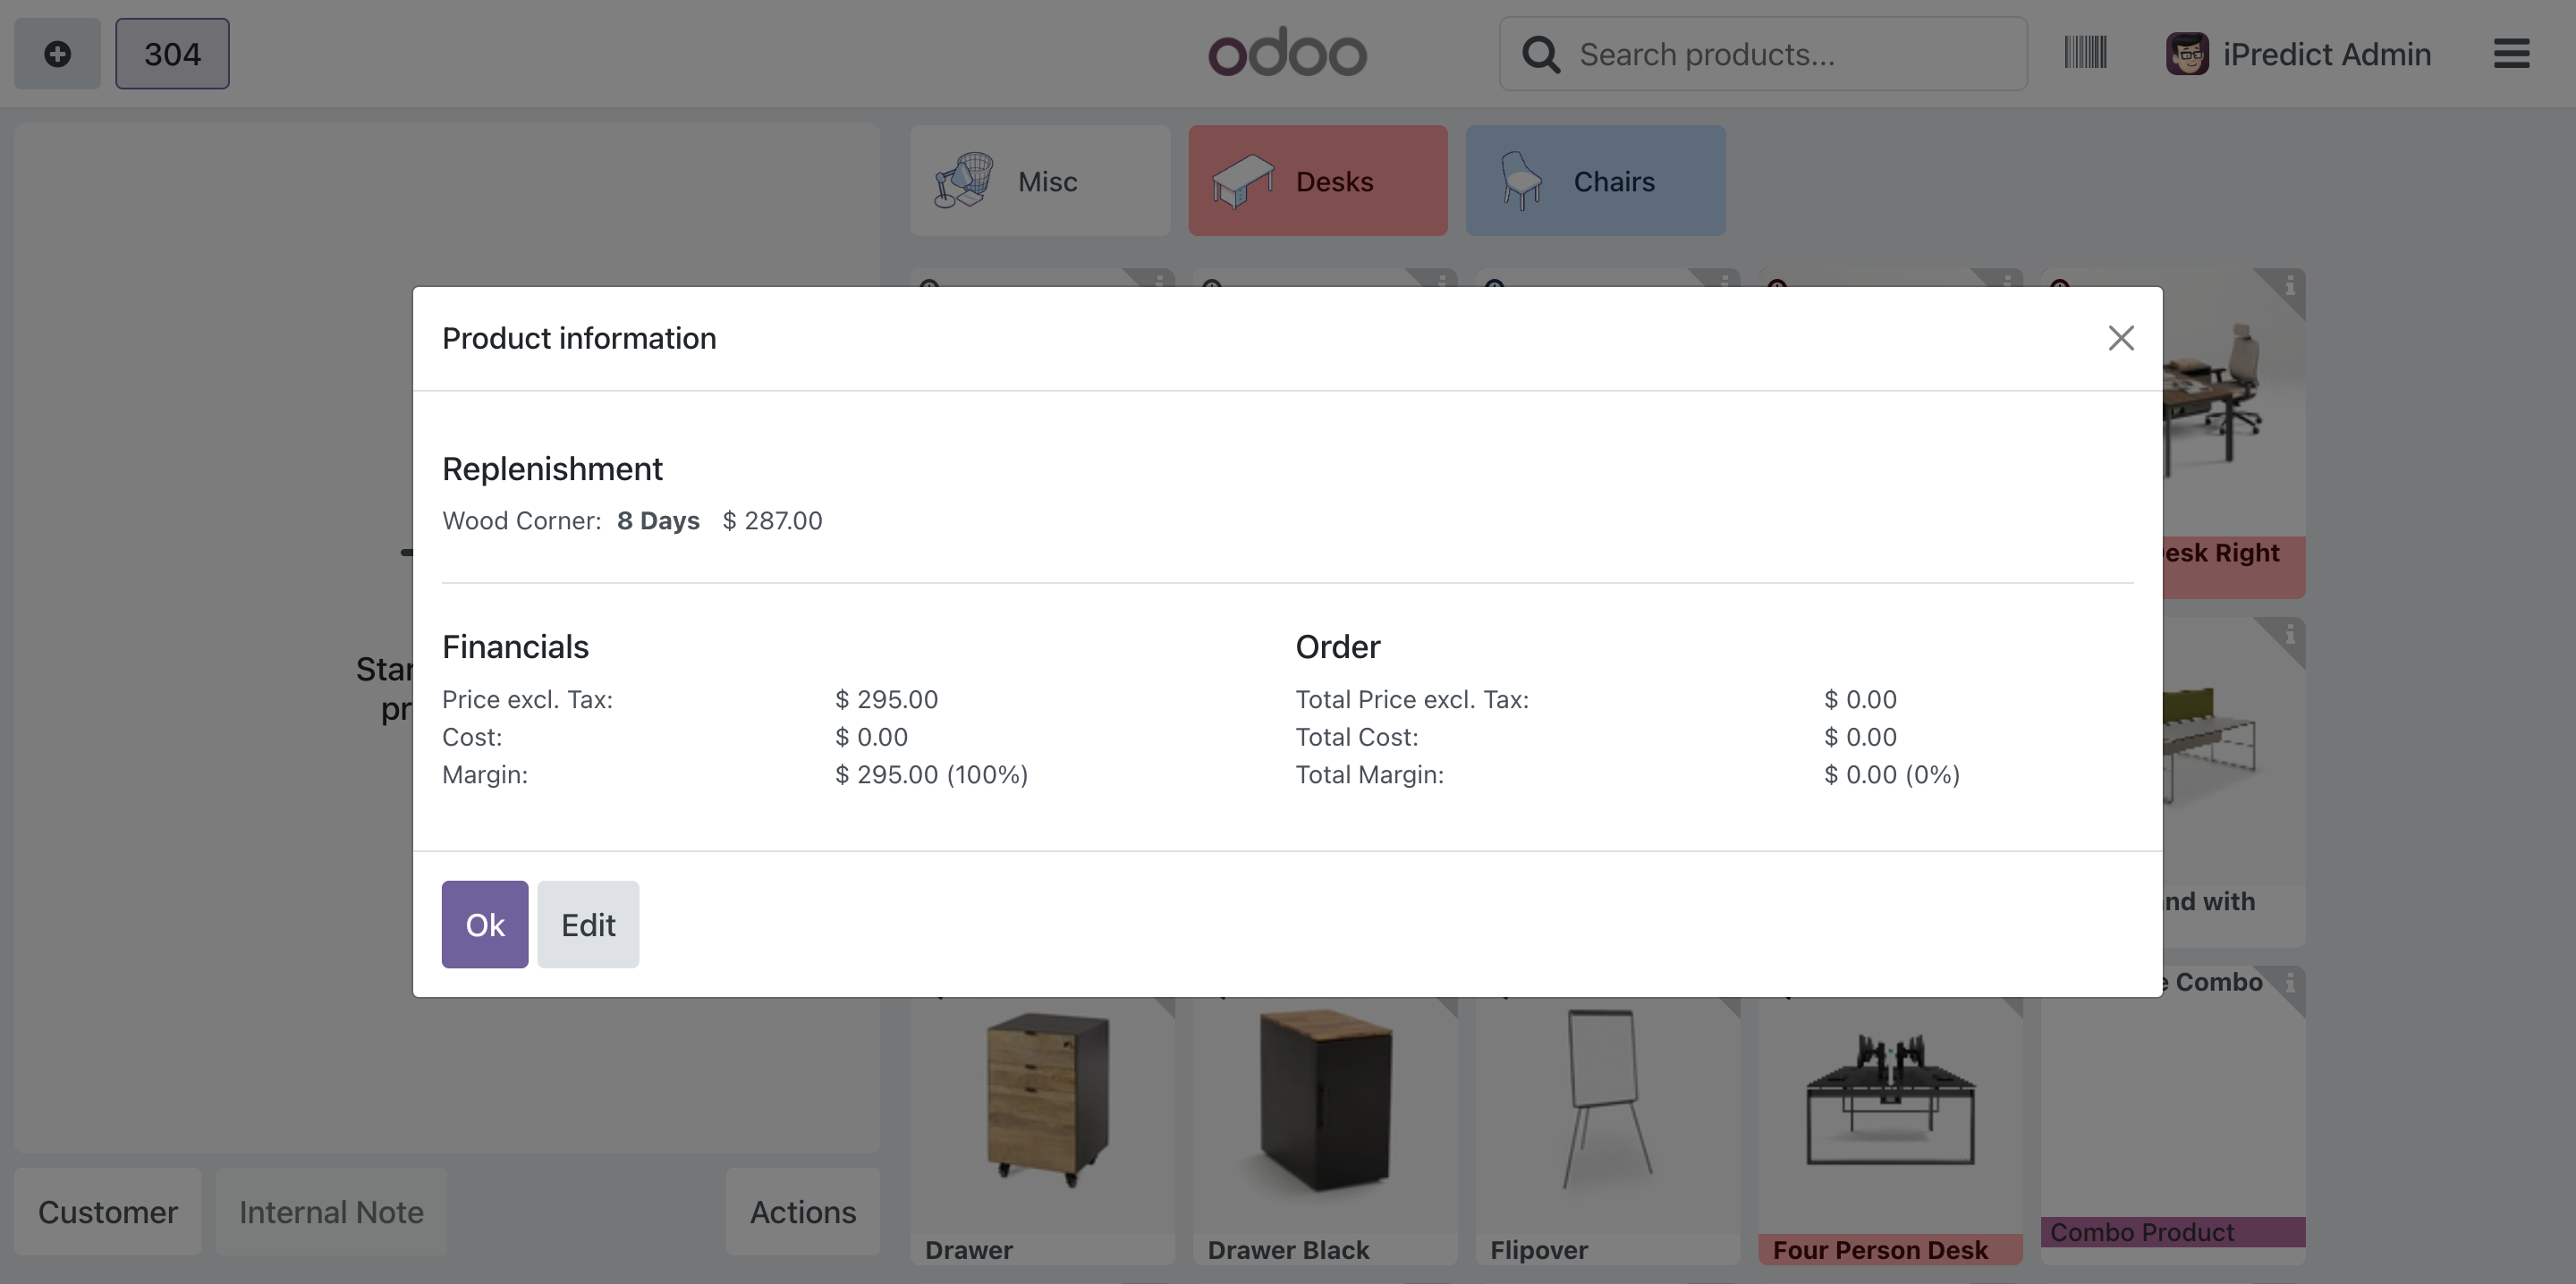The height and width of the screenshot is (1284, 2576).
Task: Open the Customer selector
Action: pyautogui.click(x=108, y=1212)
